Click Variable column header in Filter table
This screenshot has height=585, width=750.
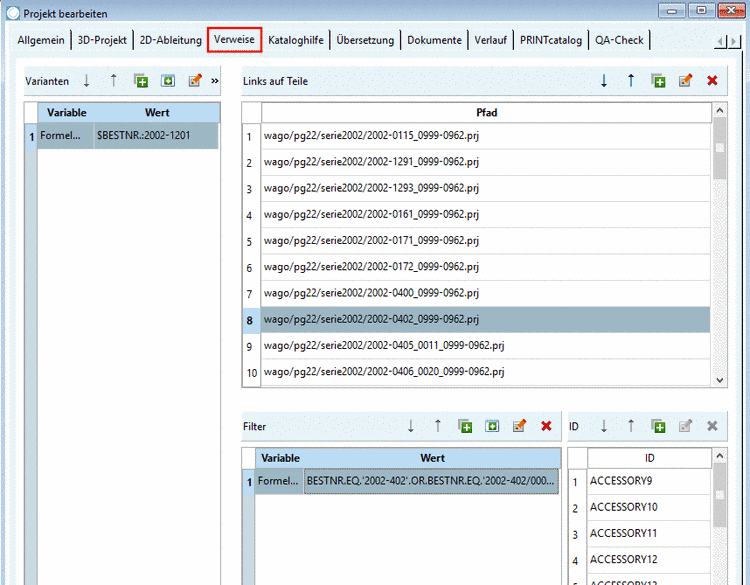coord(280,458)
